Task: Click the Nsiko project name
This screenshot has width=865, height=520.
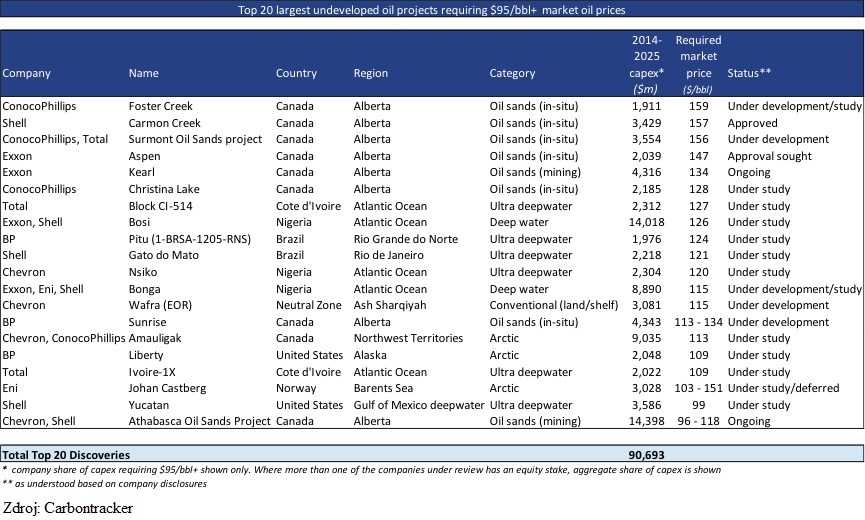Action: (x=143, y=272)
